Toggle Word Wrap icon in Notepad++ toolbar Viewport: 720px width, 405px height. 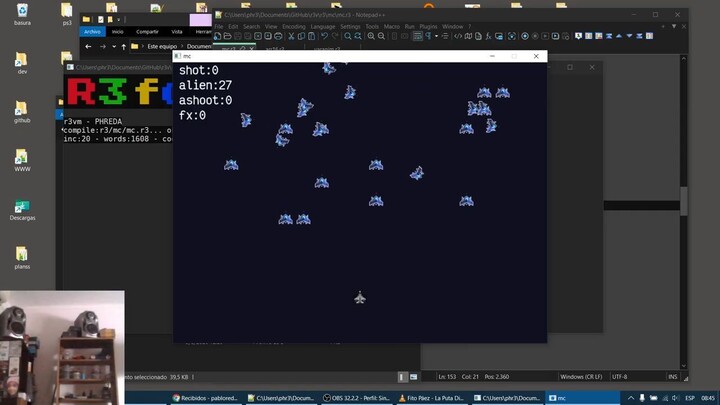pos(417,36)
